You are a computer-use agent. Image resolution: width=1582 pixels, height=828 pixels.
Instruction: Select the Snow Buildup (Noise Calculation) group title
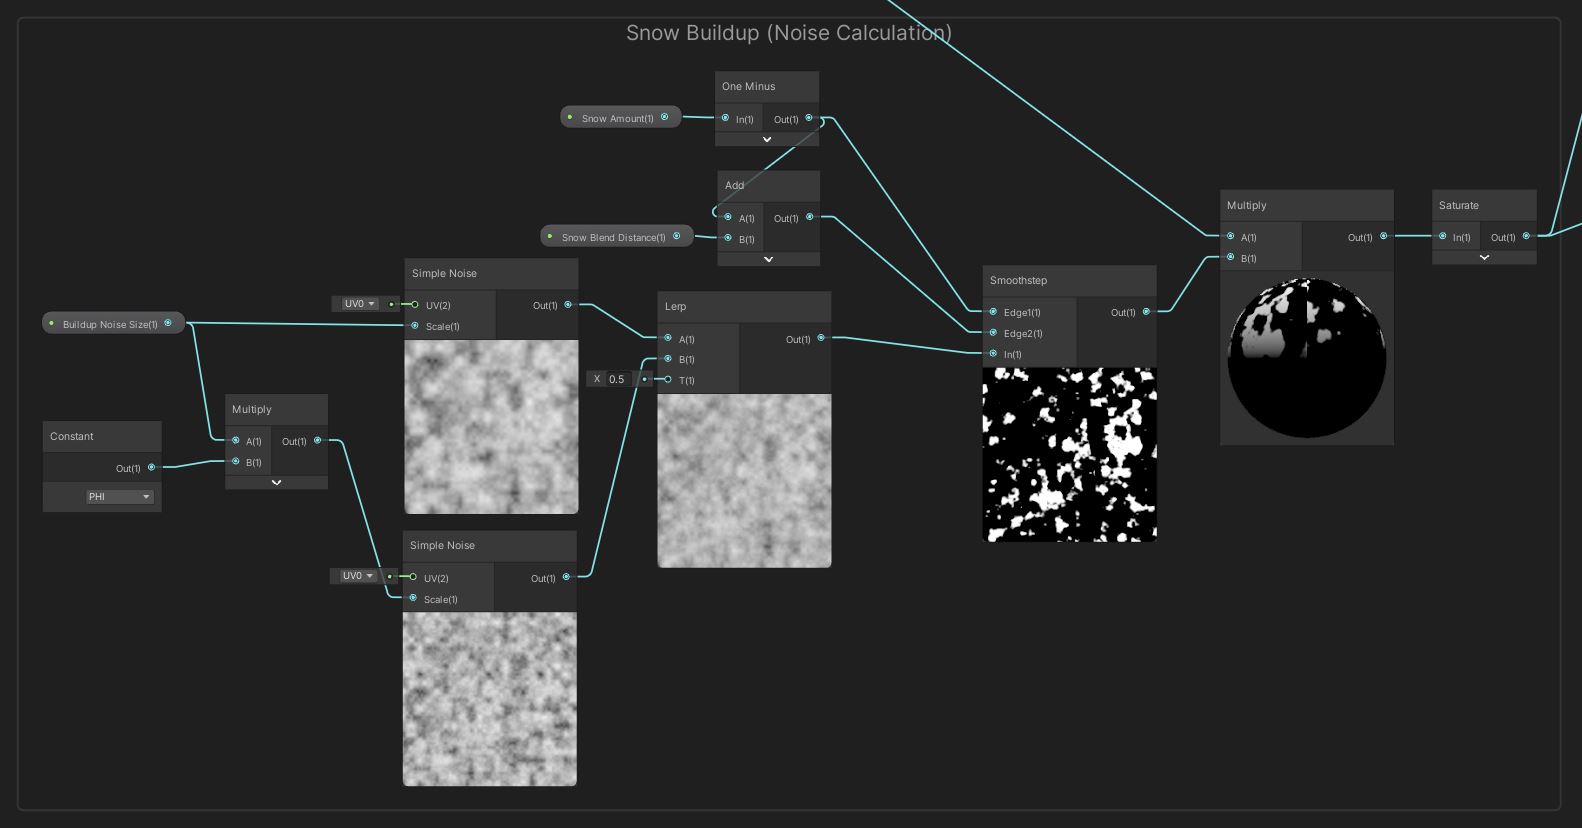788,33
